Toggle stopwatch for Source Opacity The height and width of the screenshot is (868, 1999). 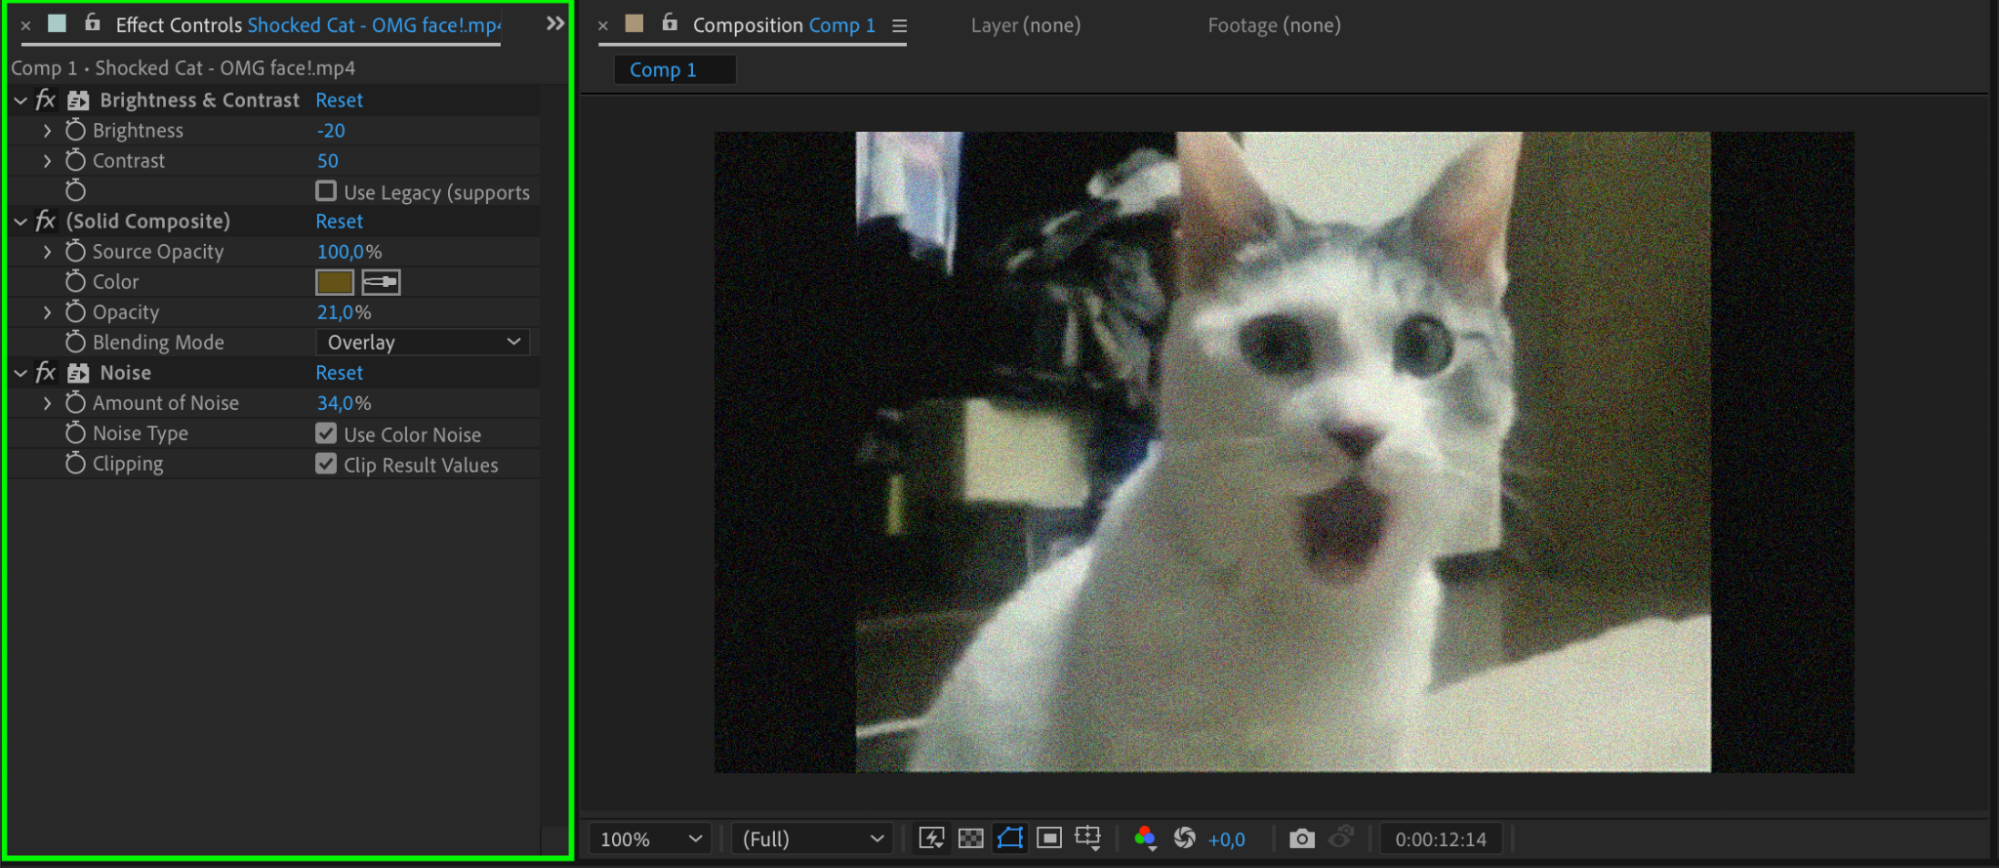[x=75, y=251]
